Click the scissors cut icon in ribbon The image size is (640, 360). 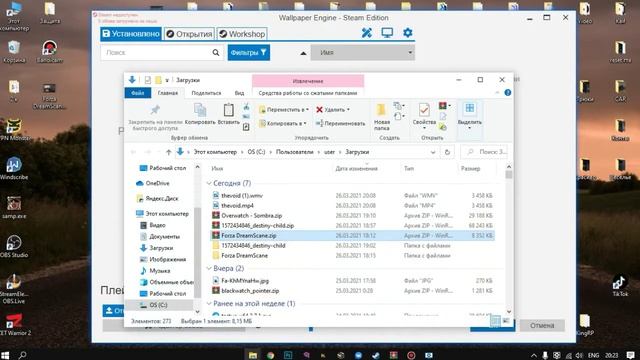(x=246, y=107)
